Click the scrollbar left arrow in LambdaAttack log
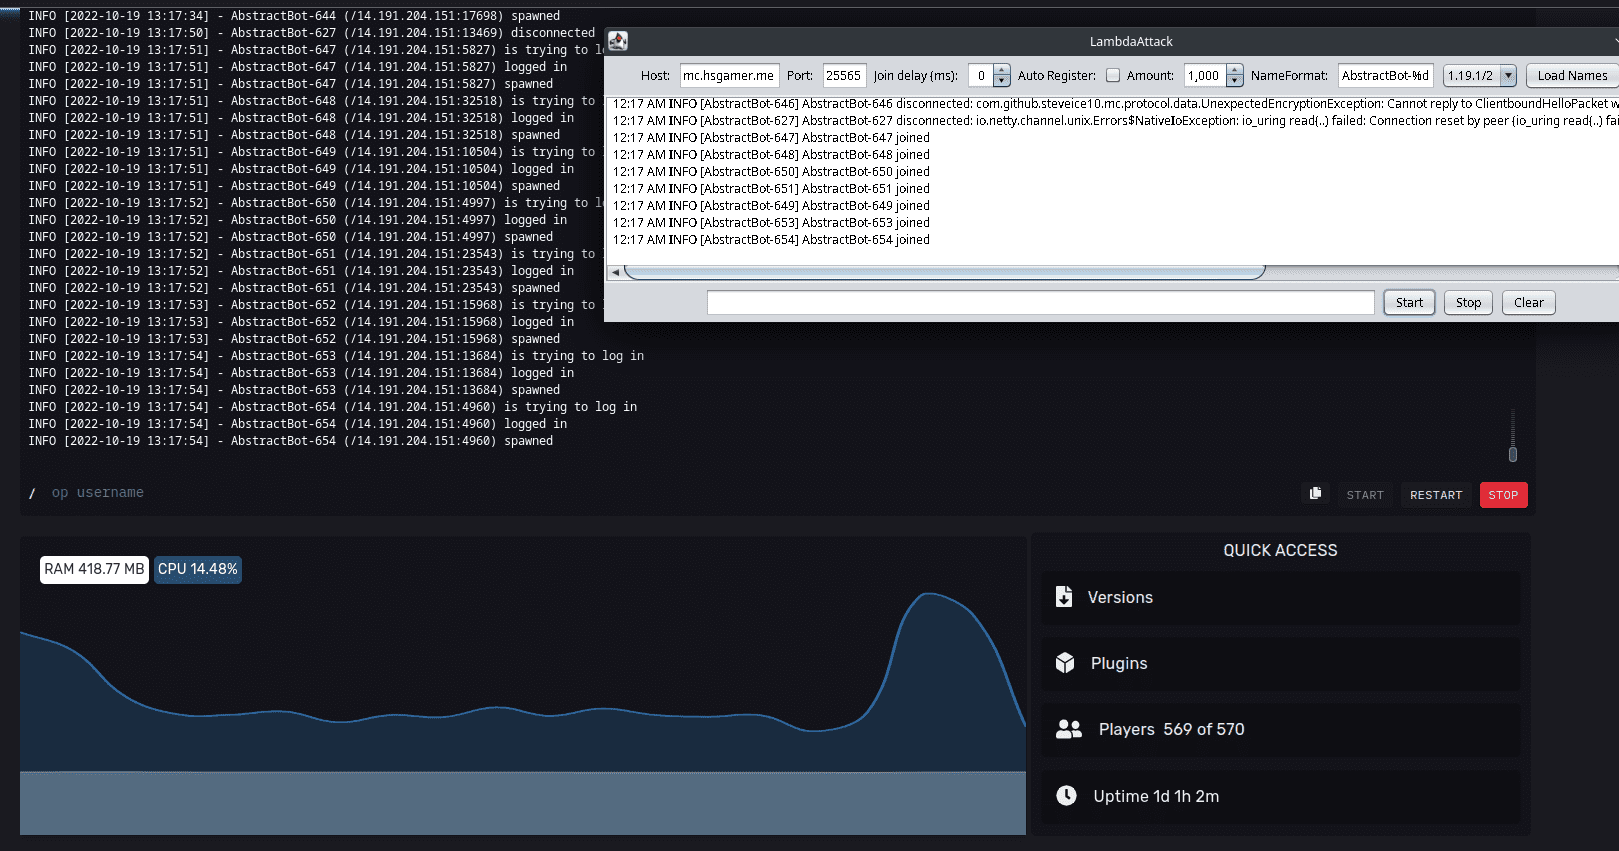The height and width of the screenshot is (851, 1619). click(x=615, y=272)
